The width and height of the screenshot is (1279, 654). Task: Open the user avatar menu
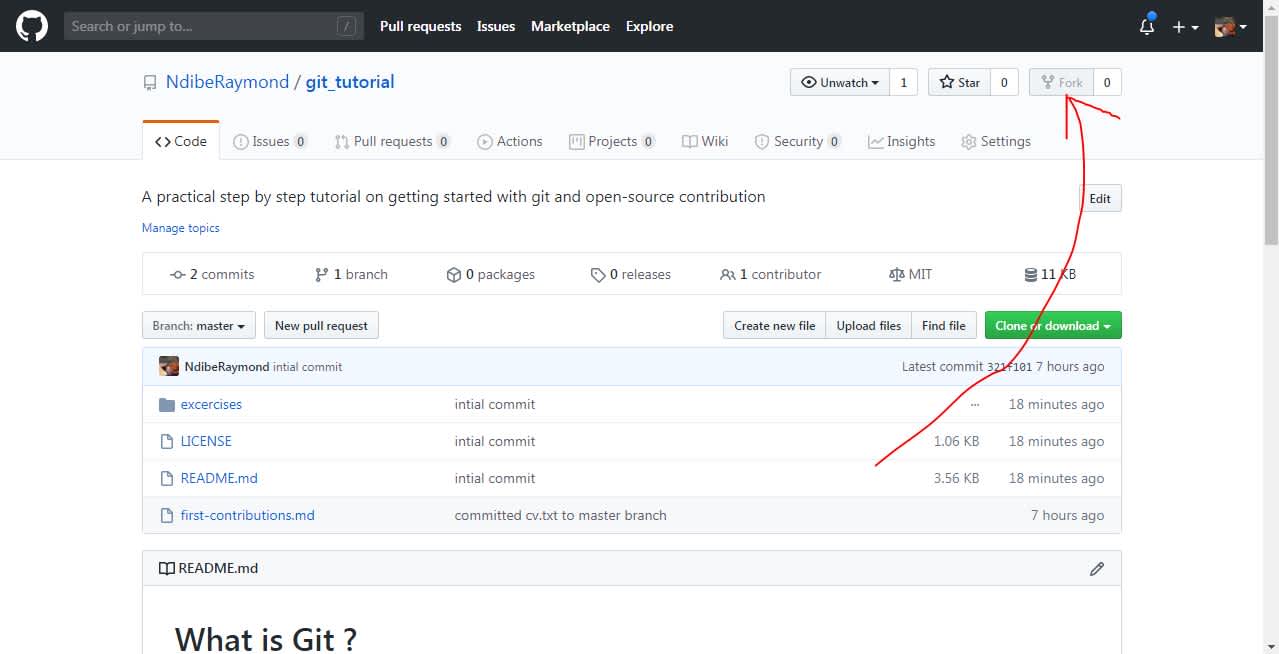coord(1230,27)
